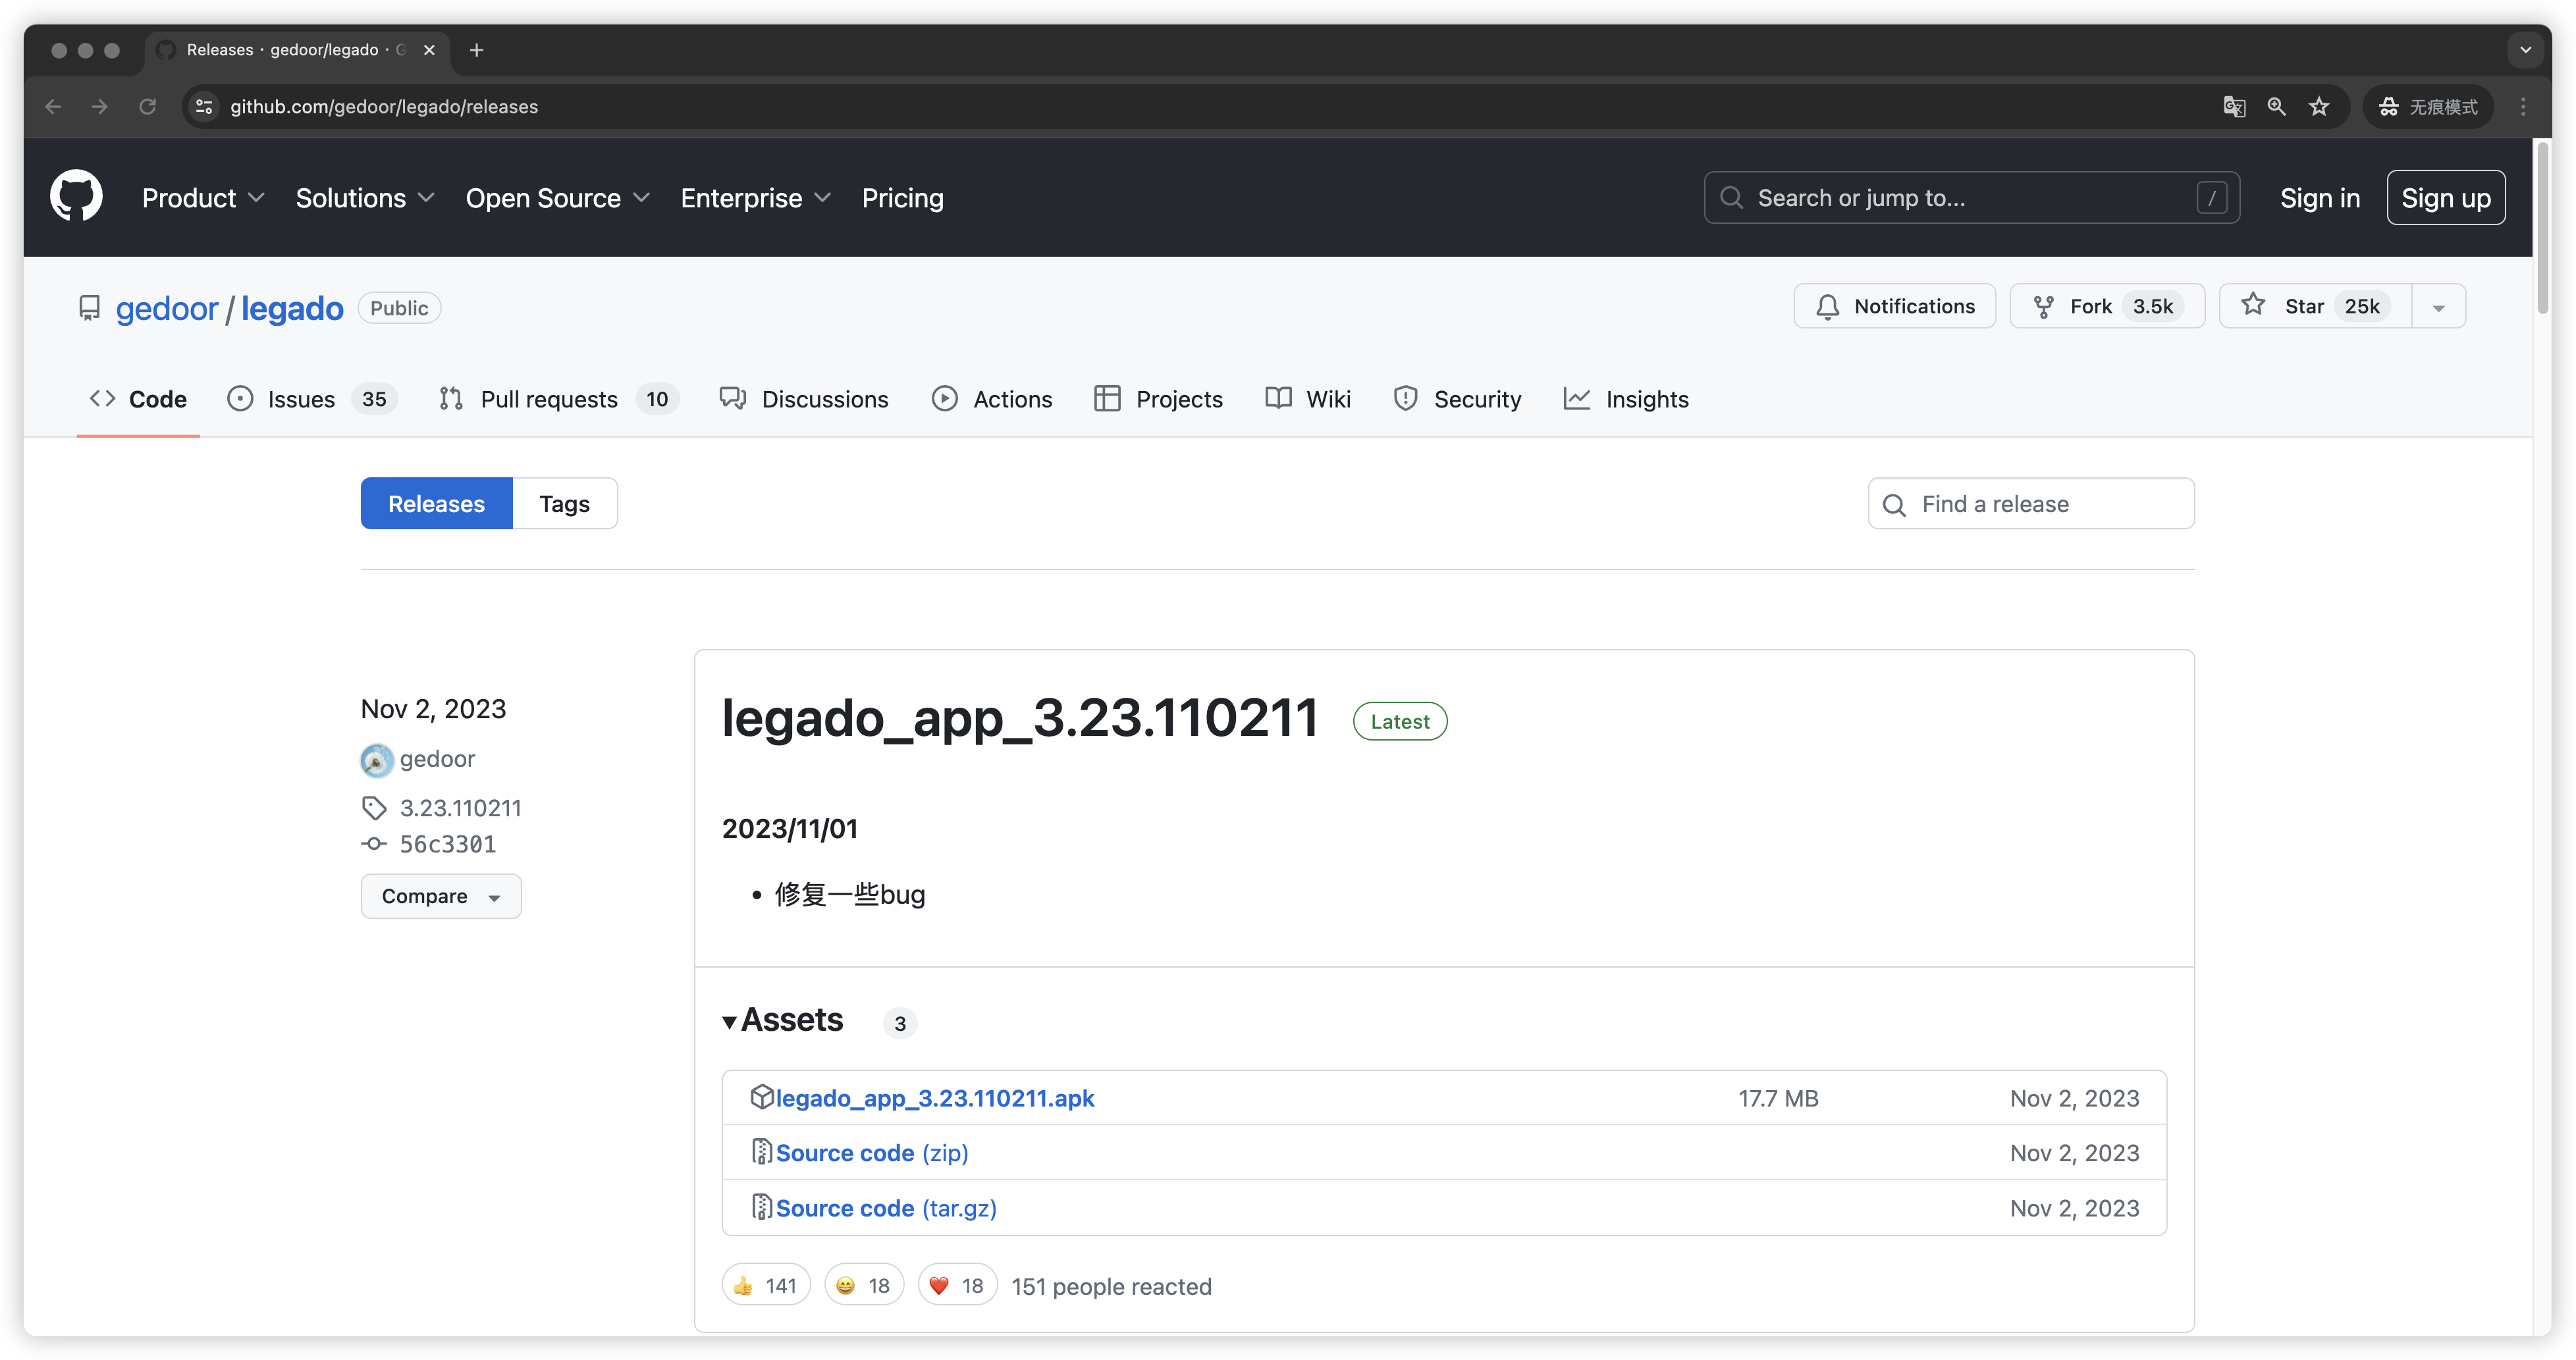Open the Actions tab
Viewport: 2576px width, 1360px height.
pyautogui.click(x=992, y=399)
